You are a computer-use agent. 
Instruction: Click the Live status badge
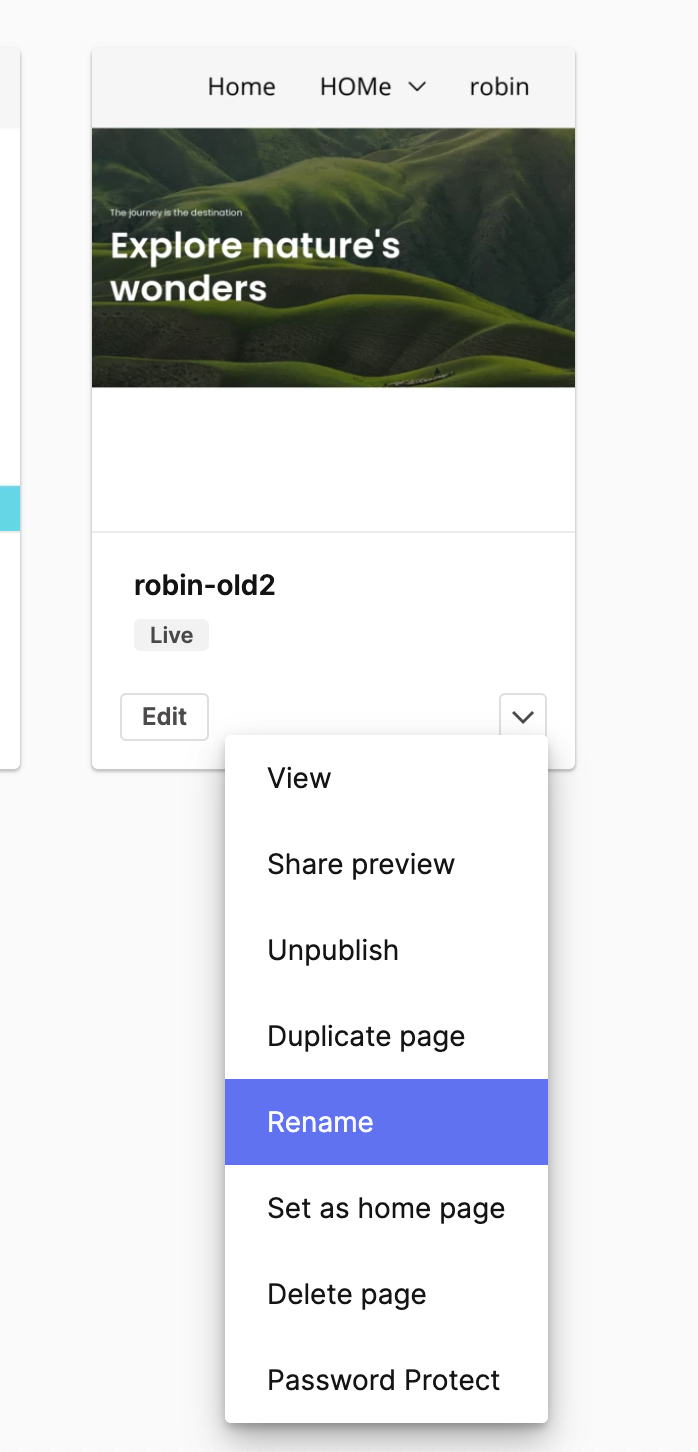click(x=171, y=634)
